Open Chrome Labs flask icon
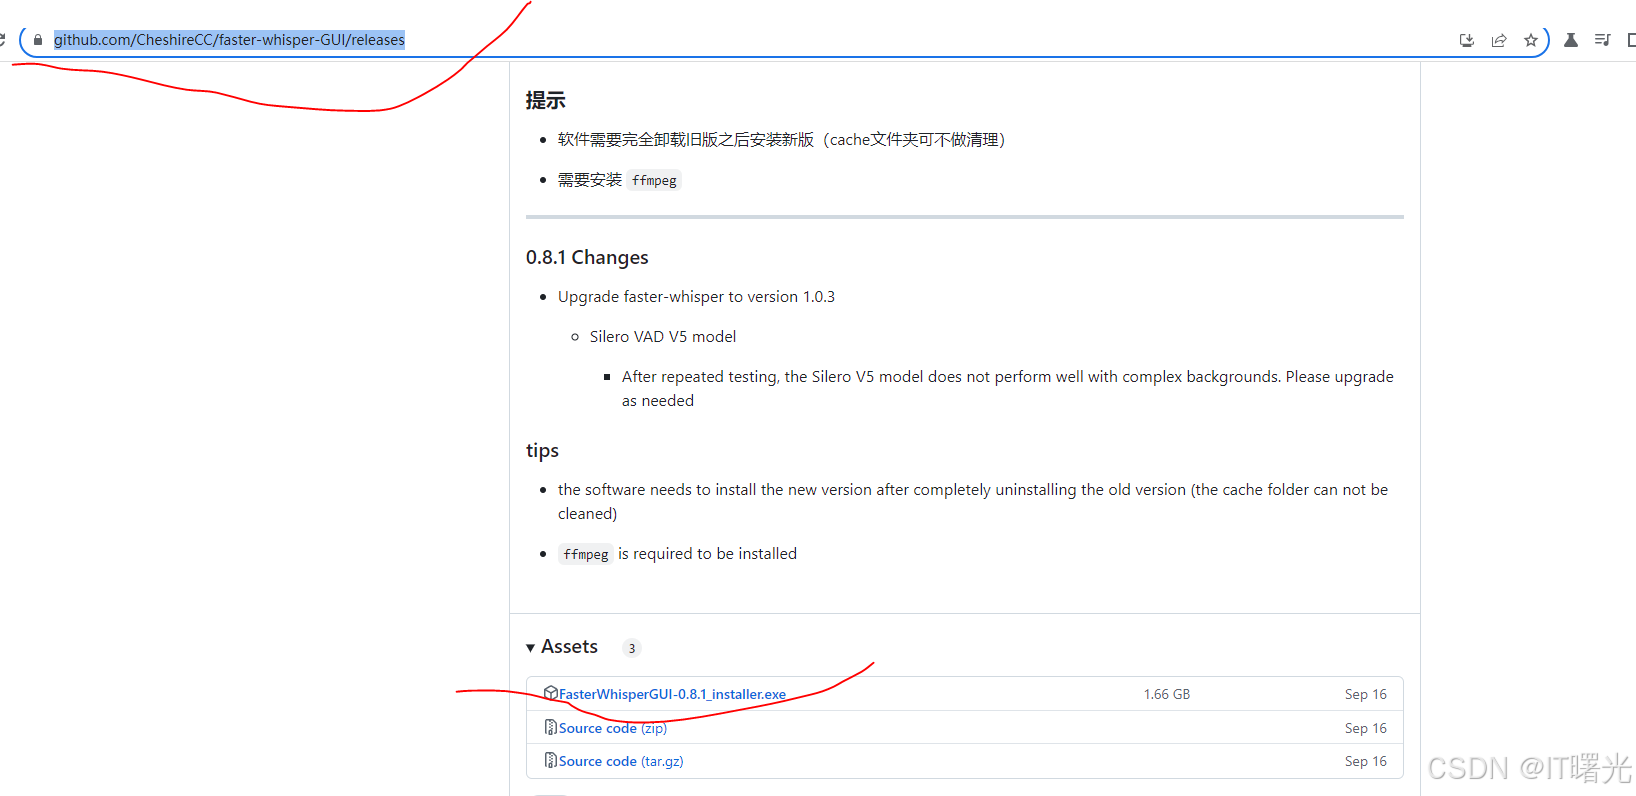The width and height of the screenshot is (1636, 796). (x=1571, y=40)
